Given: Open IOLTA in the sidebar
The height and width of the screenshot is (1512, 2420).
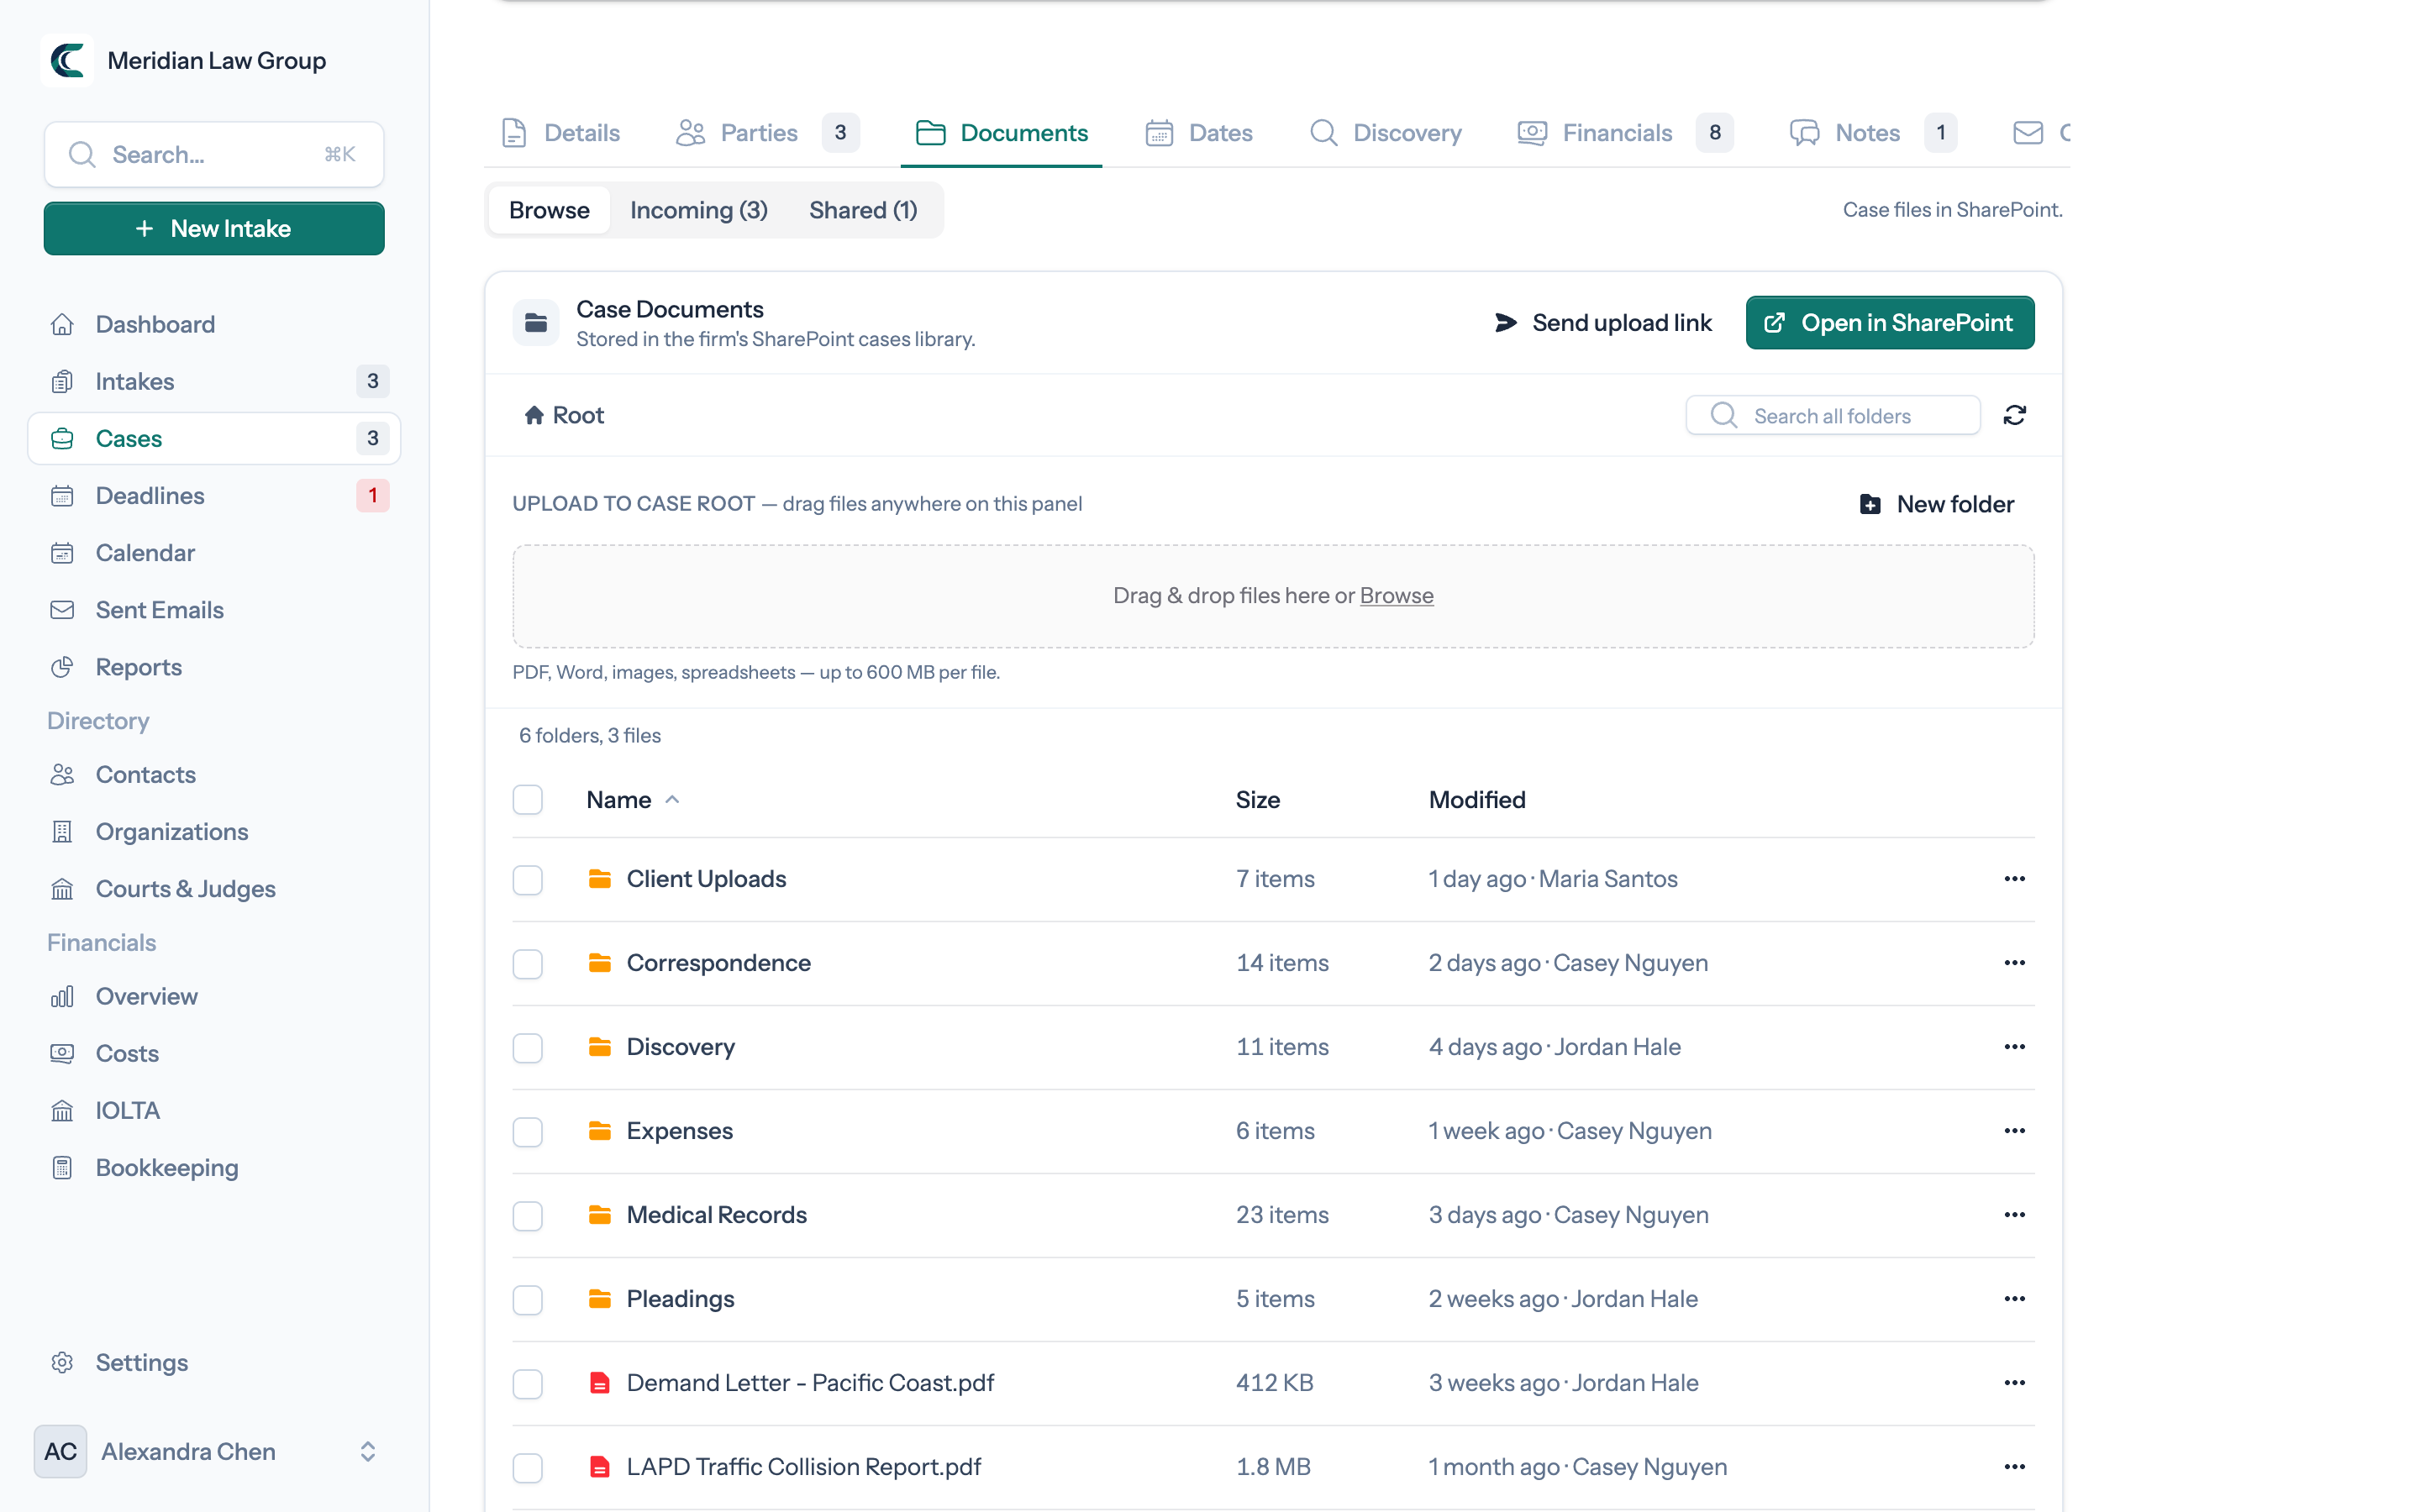Looking at the screenshot, I should (x=214, y=1110).
